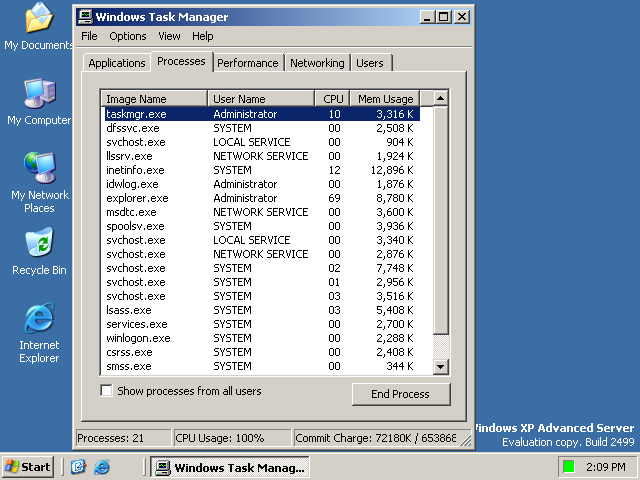Open the Start menu
The width and height of the screenshot is (640, 480).
click(28, 467)
